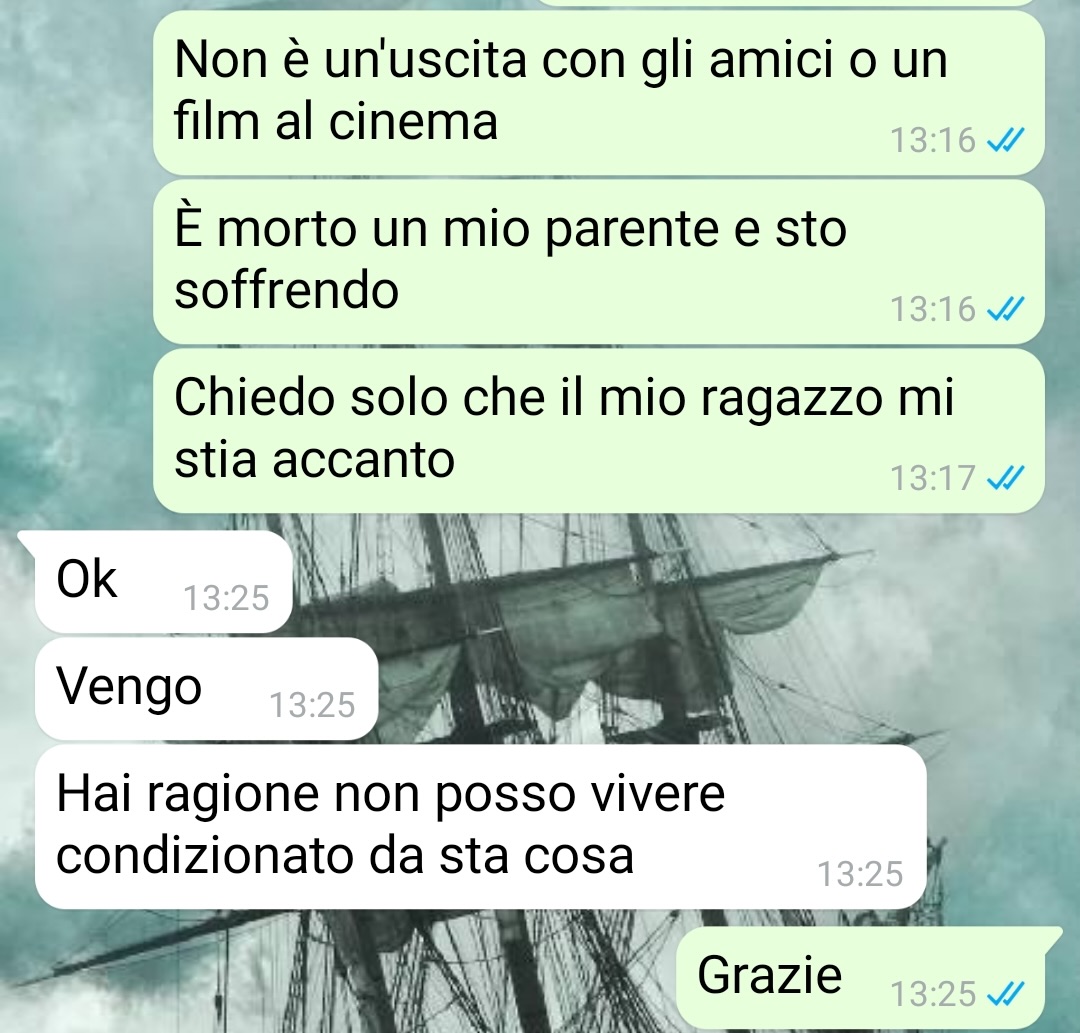Screen dimensions: 1080x1033
Task: Tap the word 'soffrendo' in the green bubble
Action: point(287,290)
